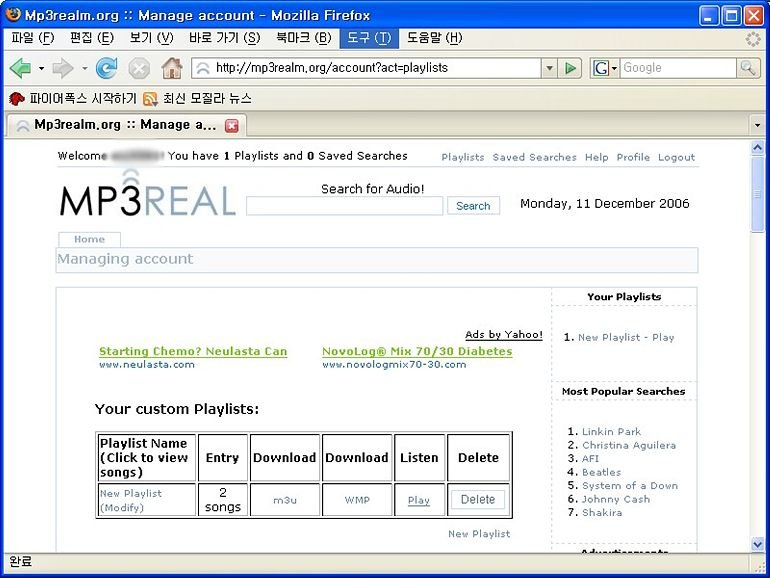The height and width of the screenshot is (578, 770).
Task: Open the Saved Searches link
Action: [x=534, y=157]
